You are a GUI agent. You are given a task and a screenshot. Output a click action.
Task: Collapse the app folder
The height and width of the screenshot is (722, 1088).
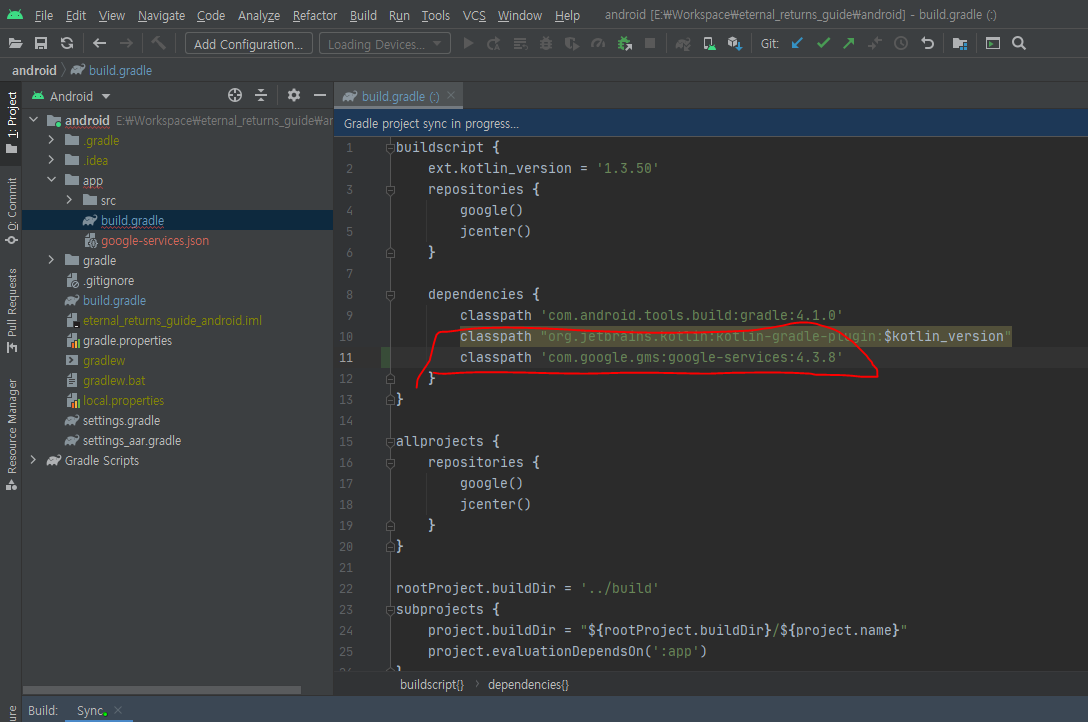[x=51, y=180]
